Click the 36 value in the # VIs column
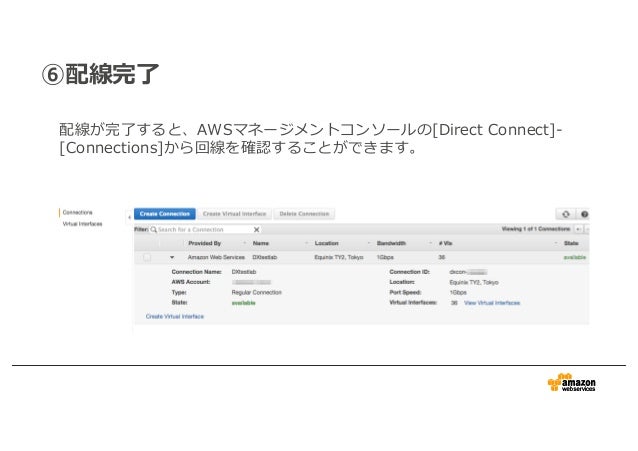 [x=441, y=257]
